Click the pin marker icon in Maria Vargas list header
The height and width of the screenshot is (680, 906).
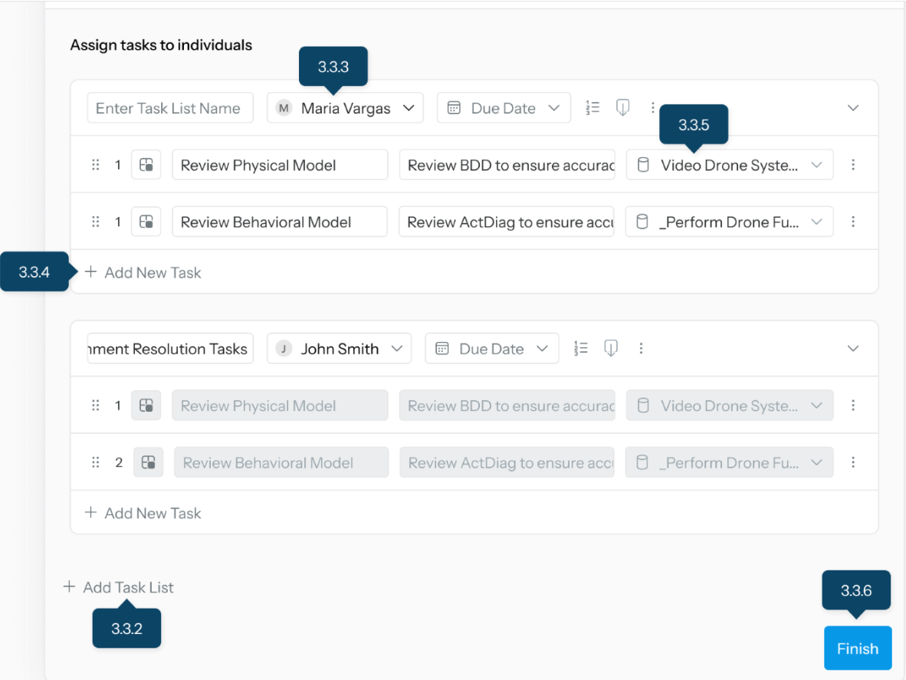(x=622, y=108)
